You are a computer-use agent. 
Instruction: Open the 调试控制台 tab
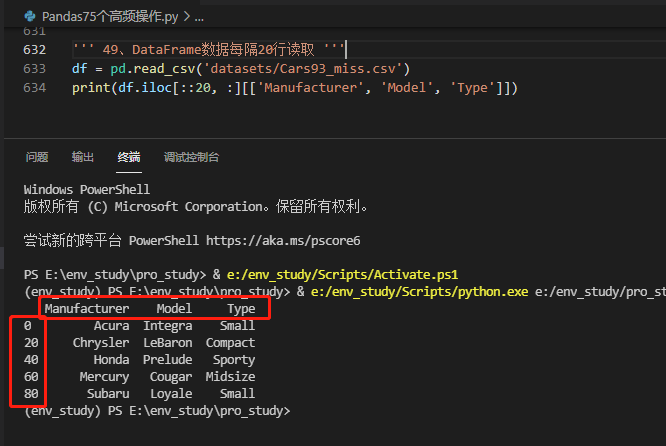point(192,157)
